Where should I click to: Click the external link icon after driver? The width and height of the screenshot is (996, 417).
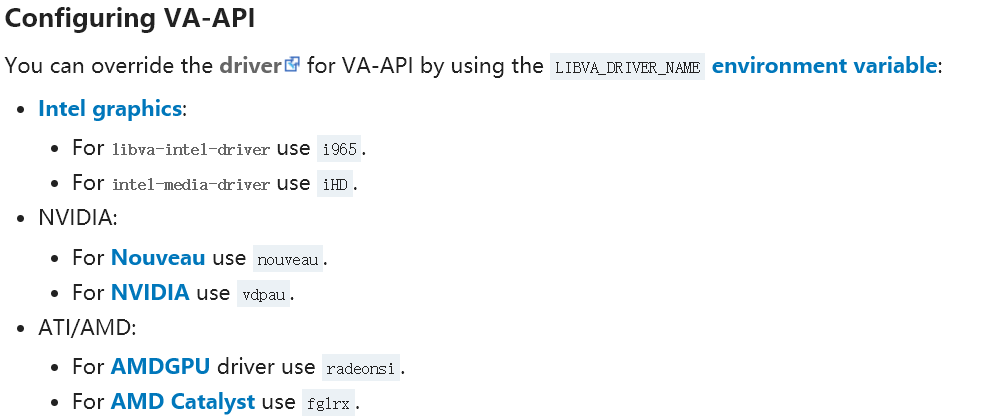tap(292, 64)
